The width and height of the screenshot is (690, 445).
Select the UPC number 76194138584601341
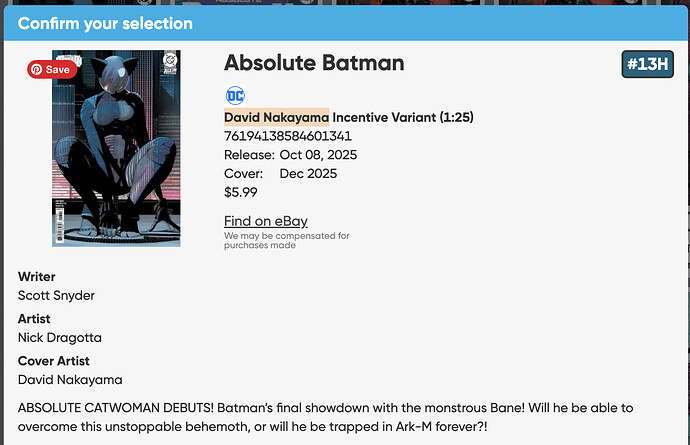288,136
